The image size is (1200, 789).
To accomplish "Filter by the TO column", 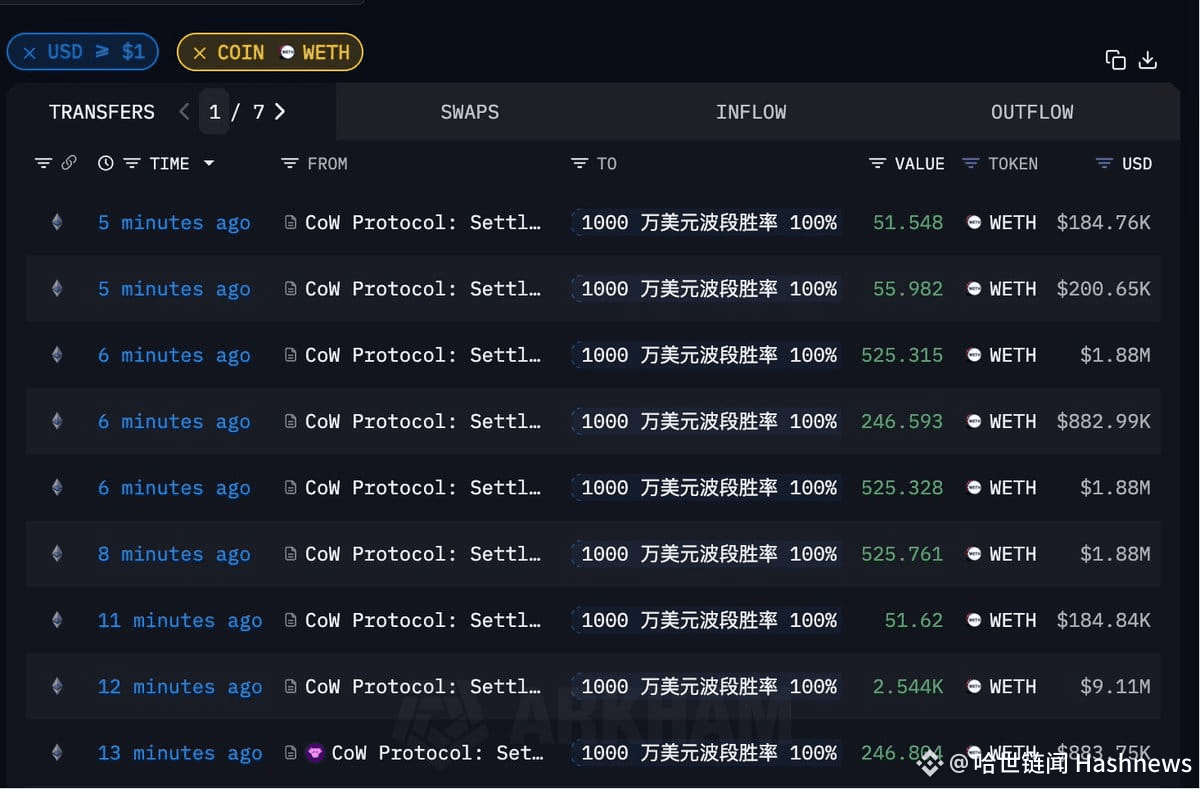I will 579,163.
